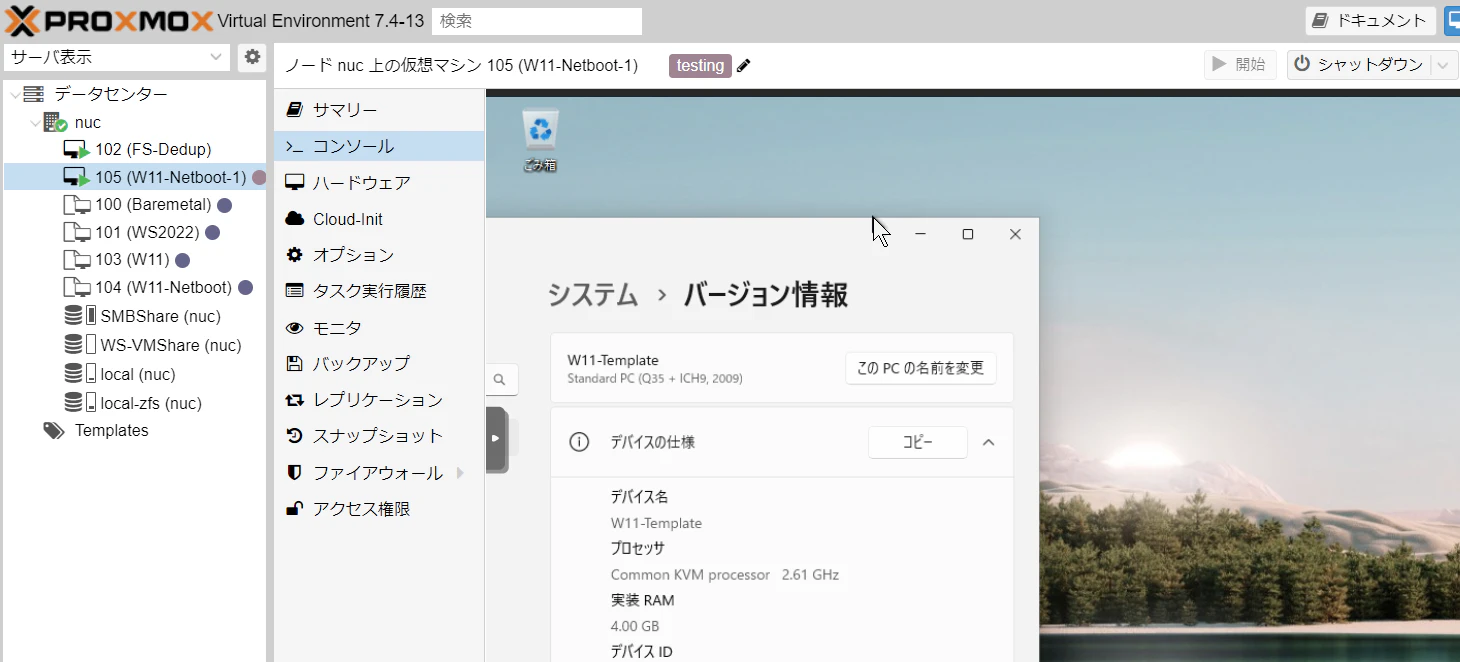Open レプリケーション settings
The width and height of the screenshot is (1460, 662).
379,400
